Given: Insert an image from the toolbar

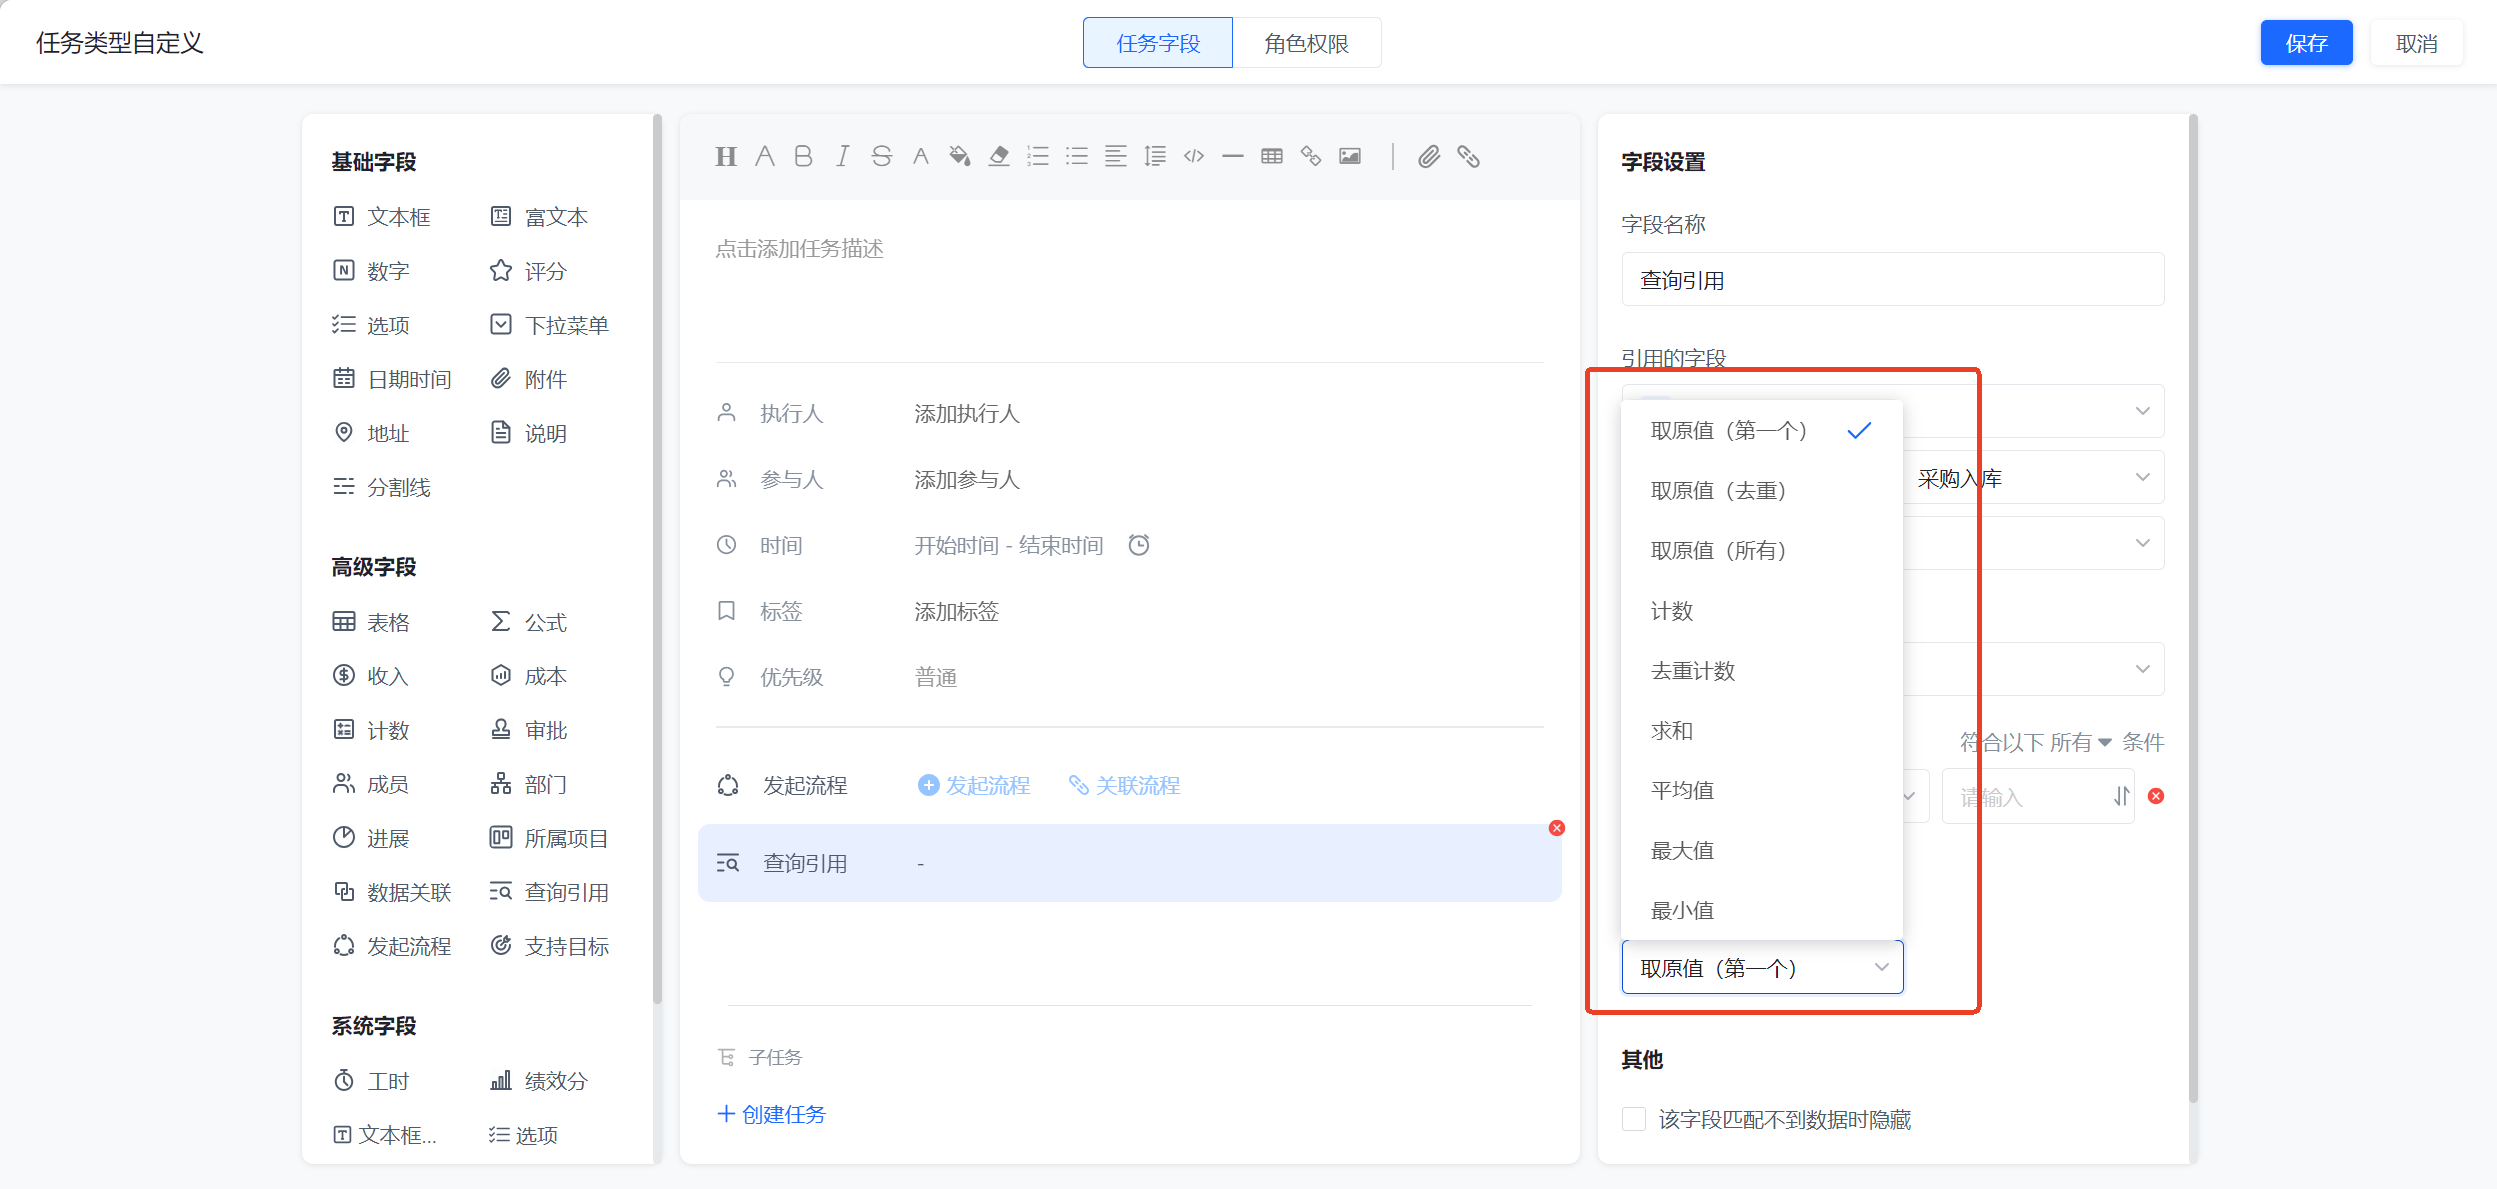Looking at the screenshot, I should click(1350, 156).
